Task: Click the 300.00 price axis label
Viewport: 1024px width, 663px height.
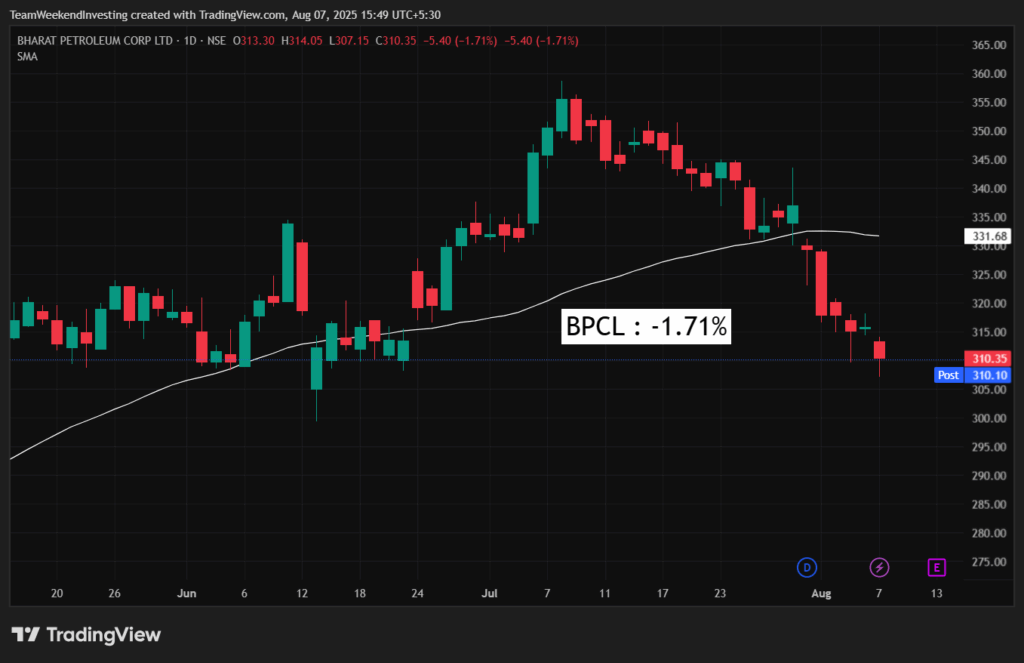Action: (x=989, y=418)
